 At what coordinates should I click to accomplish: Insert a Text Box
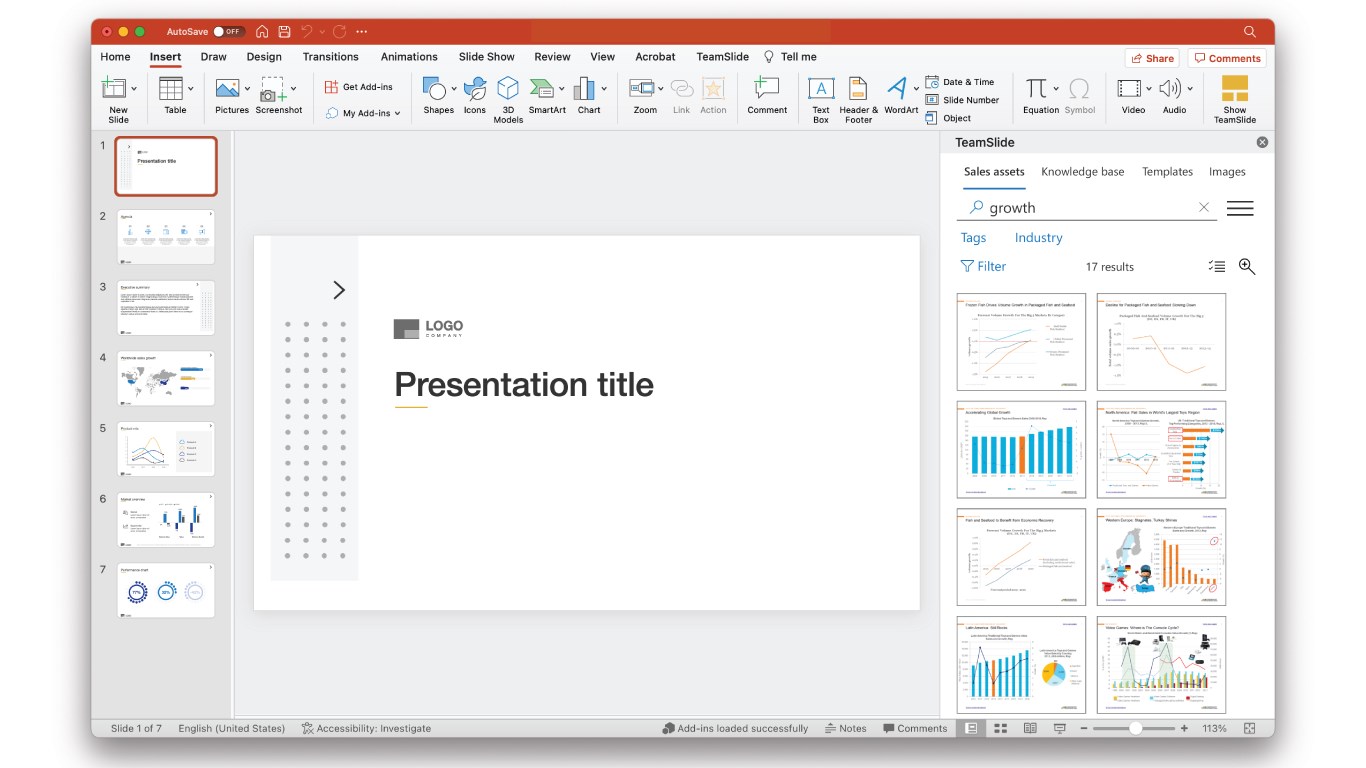pyautogui.click(x=821, y=100)
